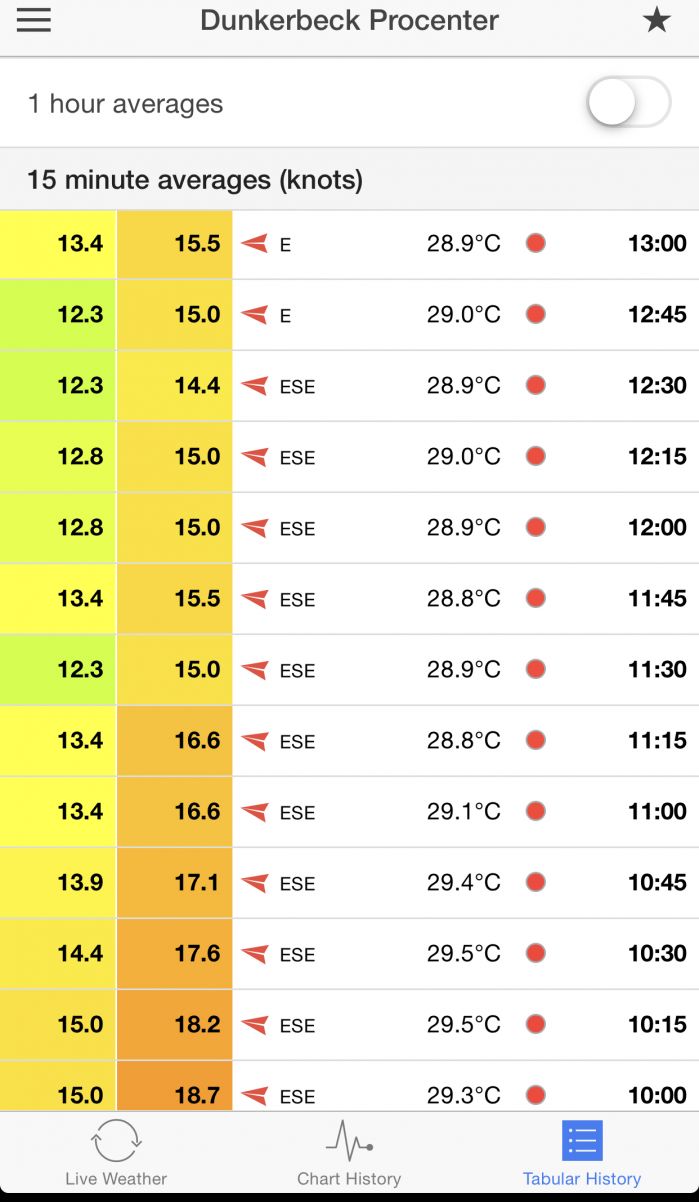Tap wind direction arrow in 13:00 row
The width and height of the screenshot is (699, 1202).
(x=255, y=244)
